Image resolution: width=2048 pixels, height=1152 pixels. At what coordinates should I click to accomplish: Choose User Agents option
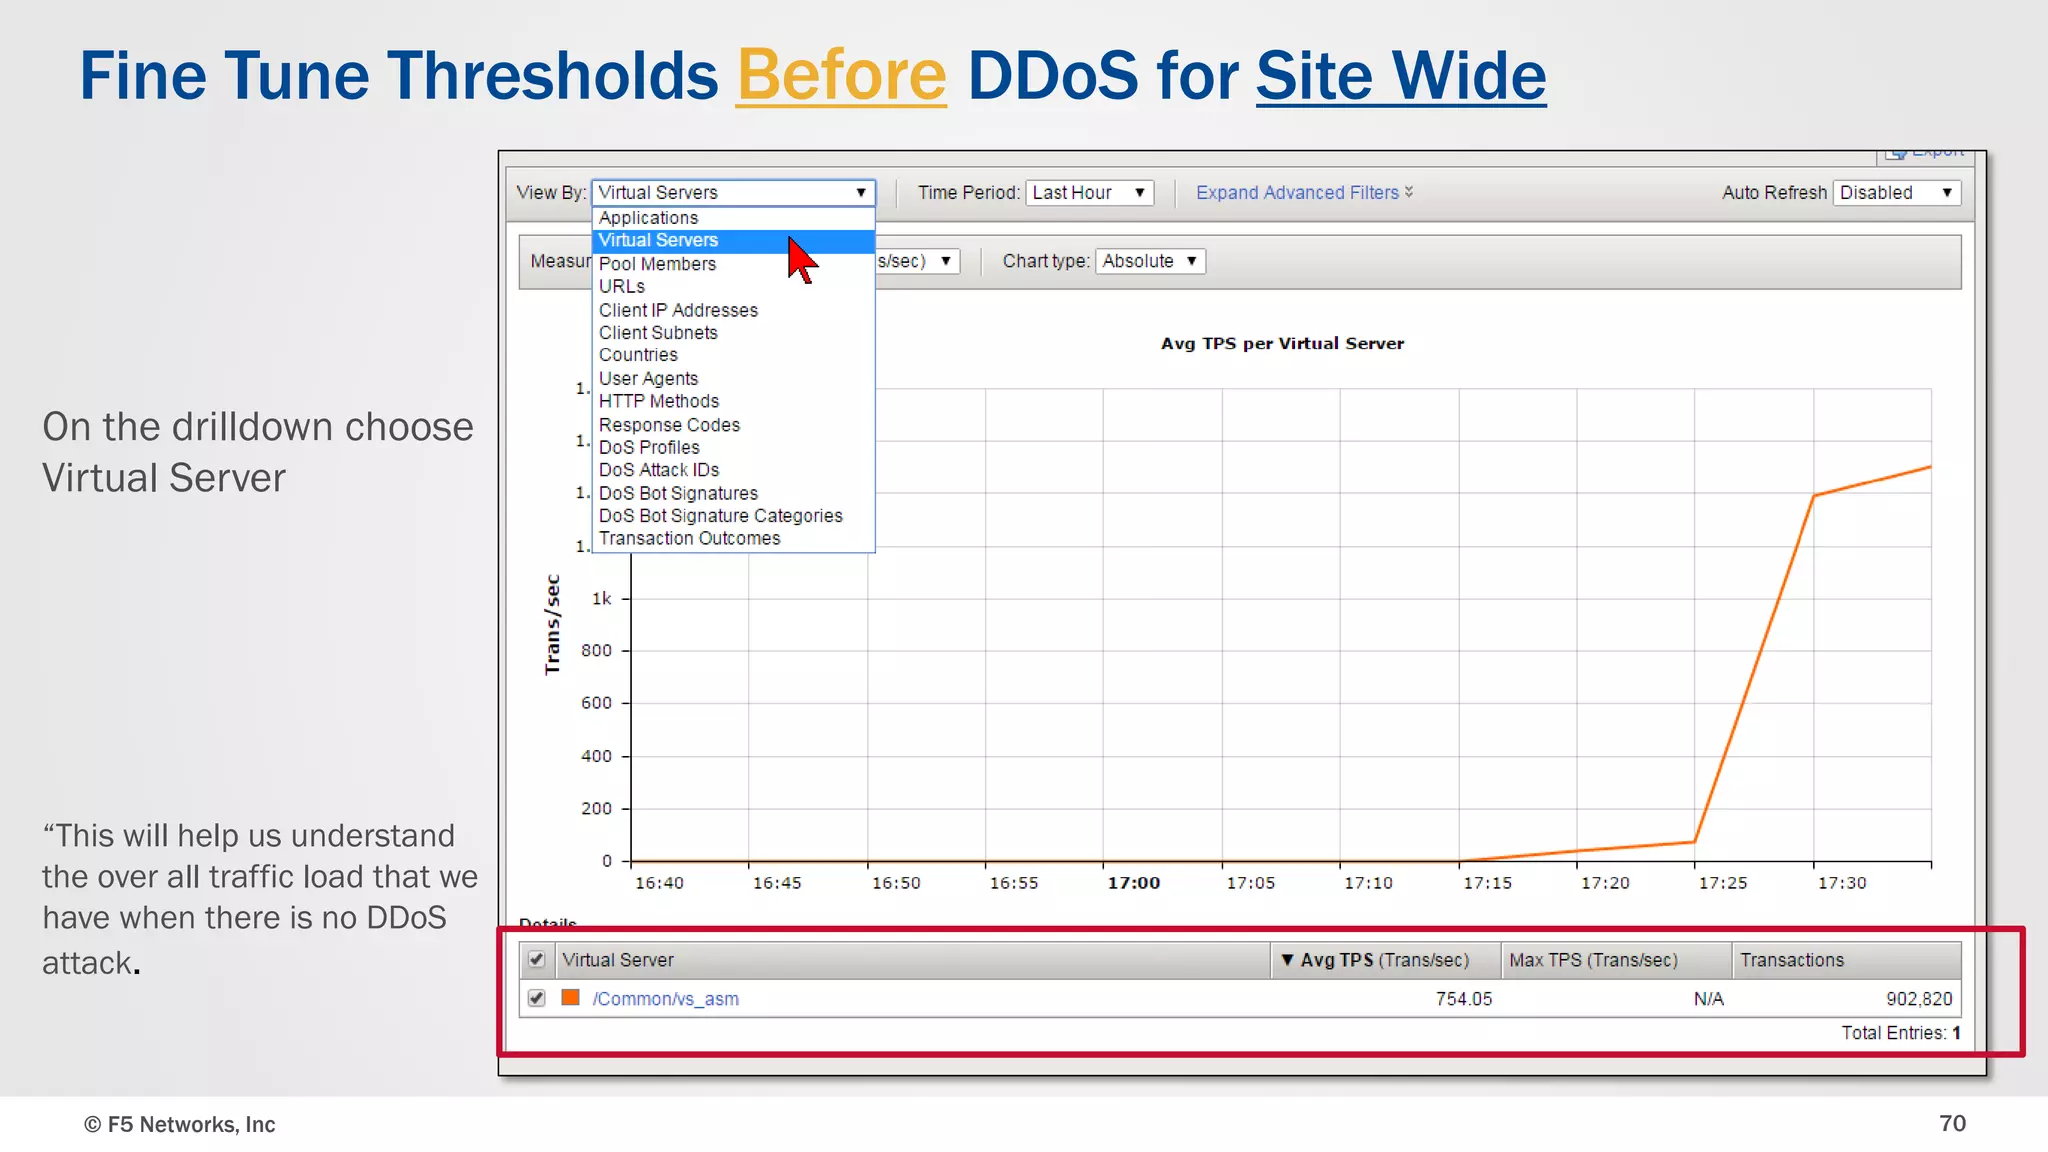[733, 379]
